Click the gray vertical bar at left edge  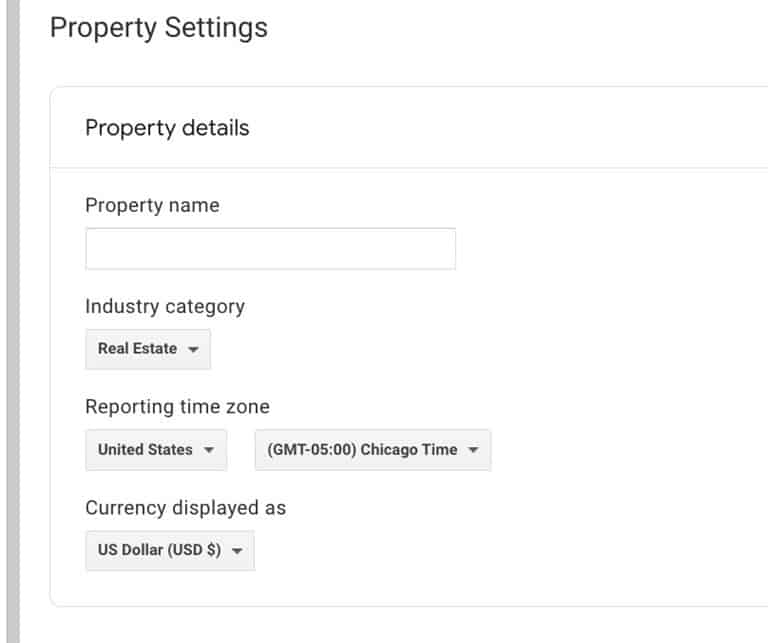tap(12, 320)
